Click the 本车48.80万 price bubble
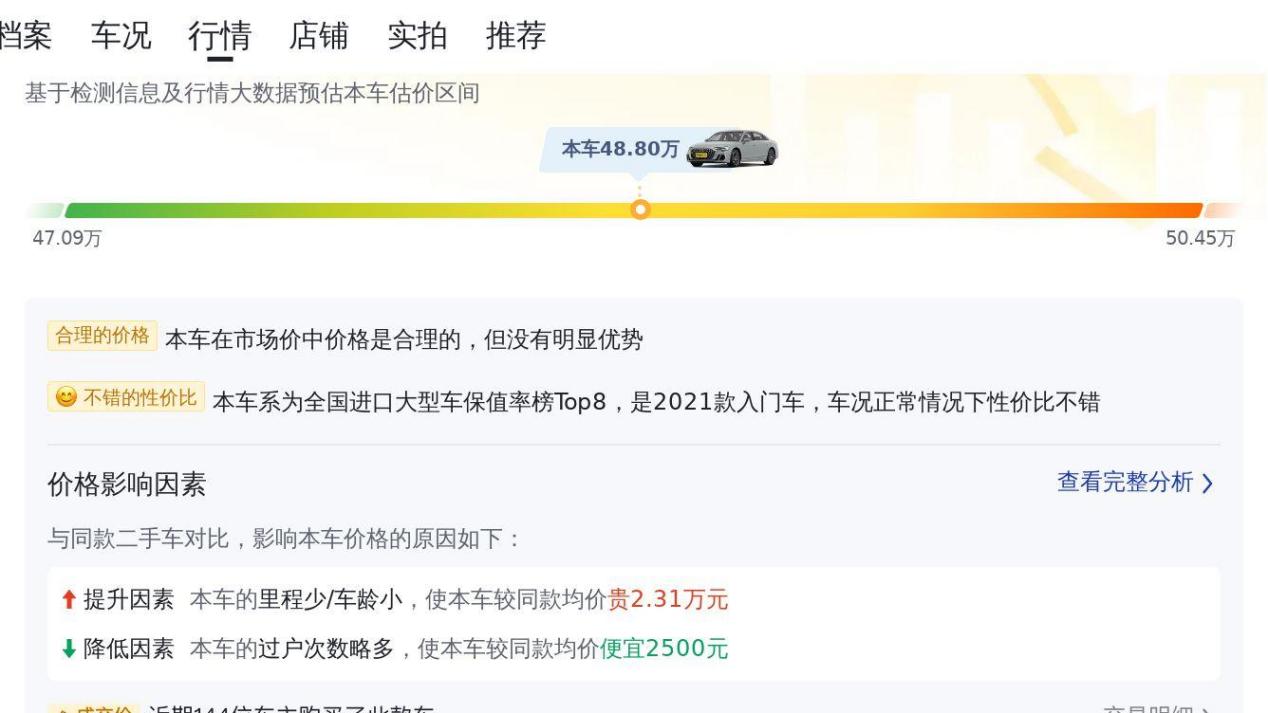1268x713 pixels. (x=620, y=150)
